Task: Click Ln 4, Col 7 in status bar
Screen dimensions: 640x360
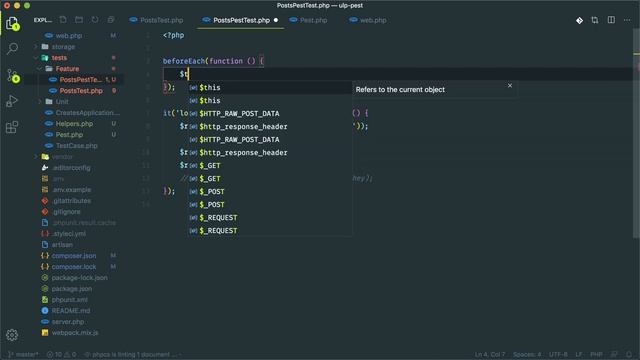Action: (x=489, y=354)
